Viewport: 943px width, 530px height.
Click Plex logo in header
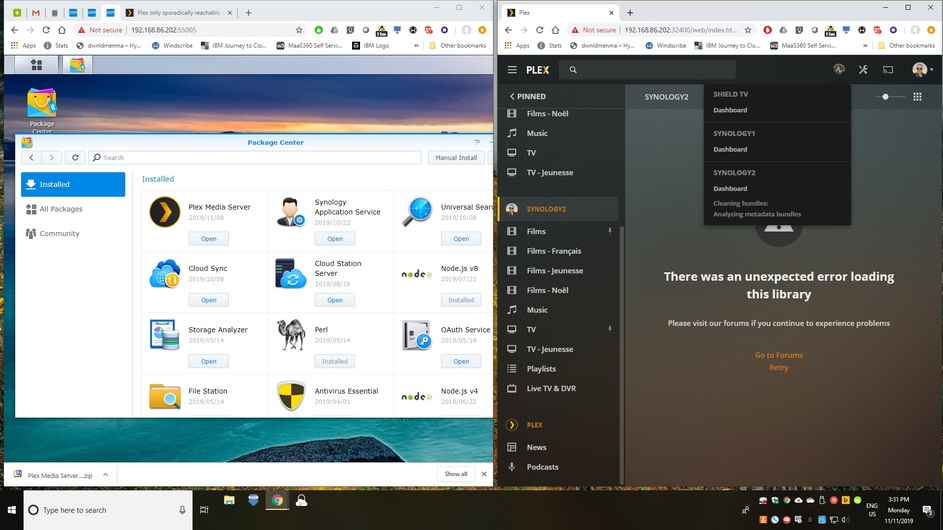tap(538, 70)
